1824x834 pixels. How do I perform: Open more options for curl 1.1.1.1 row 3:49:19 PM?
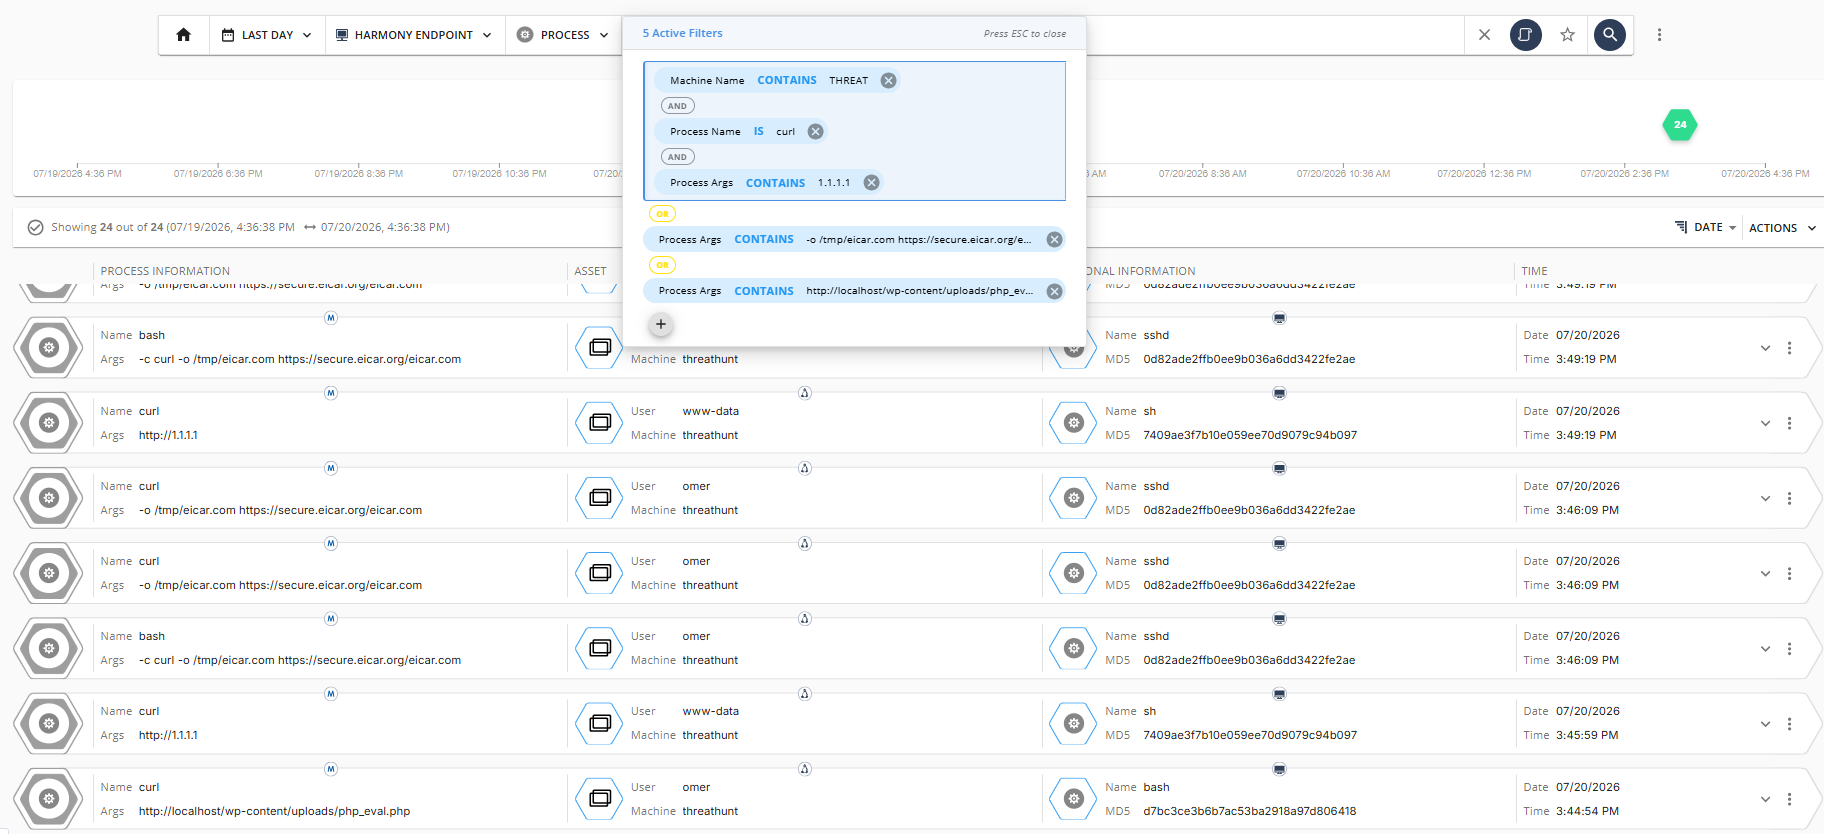1789,423
